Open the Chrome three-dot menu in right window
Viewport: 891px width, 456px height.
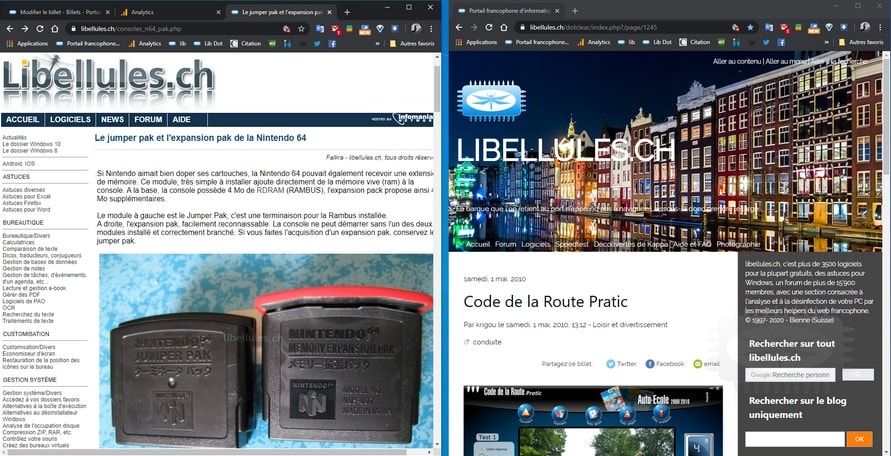880,27
